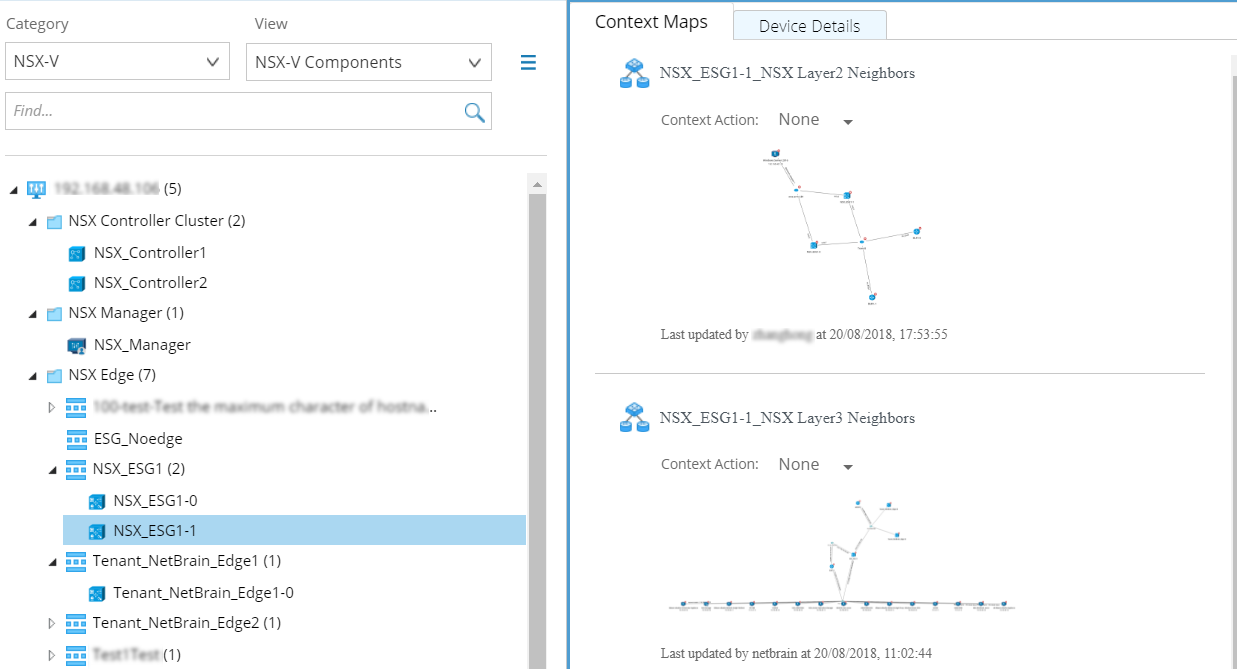Viewport: 1237px width, 669px height.
Task: Collapse the NSX Edge tree node
Action: [32, 376]
